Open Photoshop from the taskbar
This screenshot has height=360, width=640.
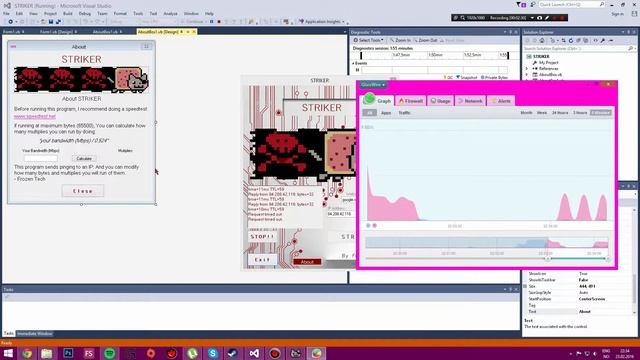(x=68, y=353)
